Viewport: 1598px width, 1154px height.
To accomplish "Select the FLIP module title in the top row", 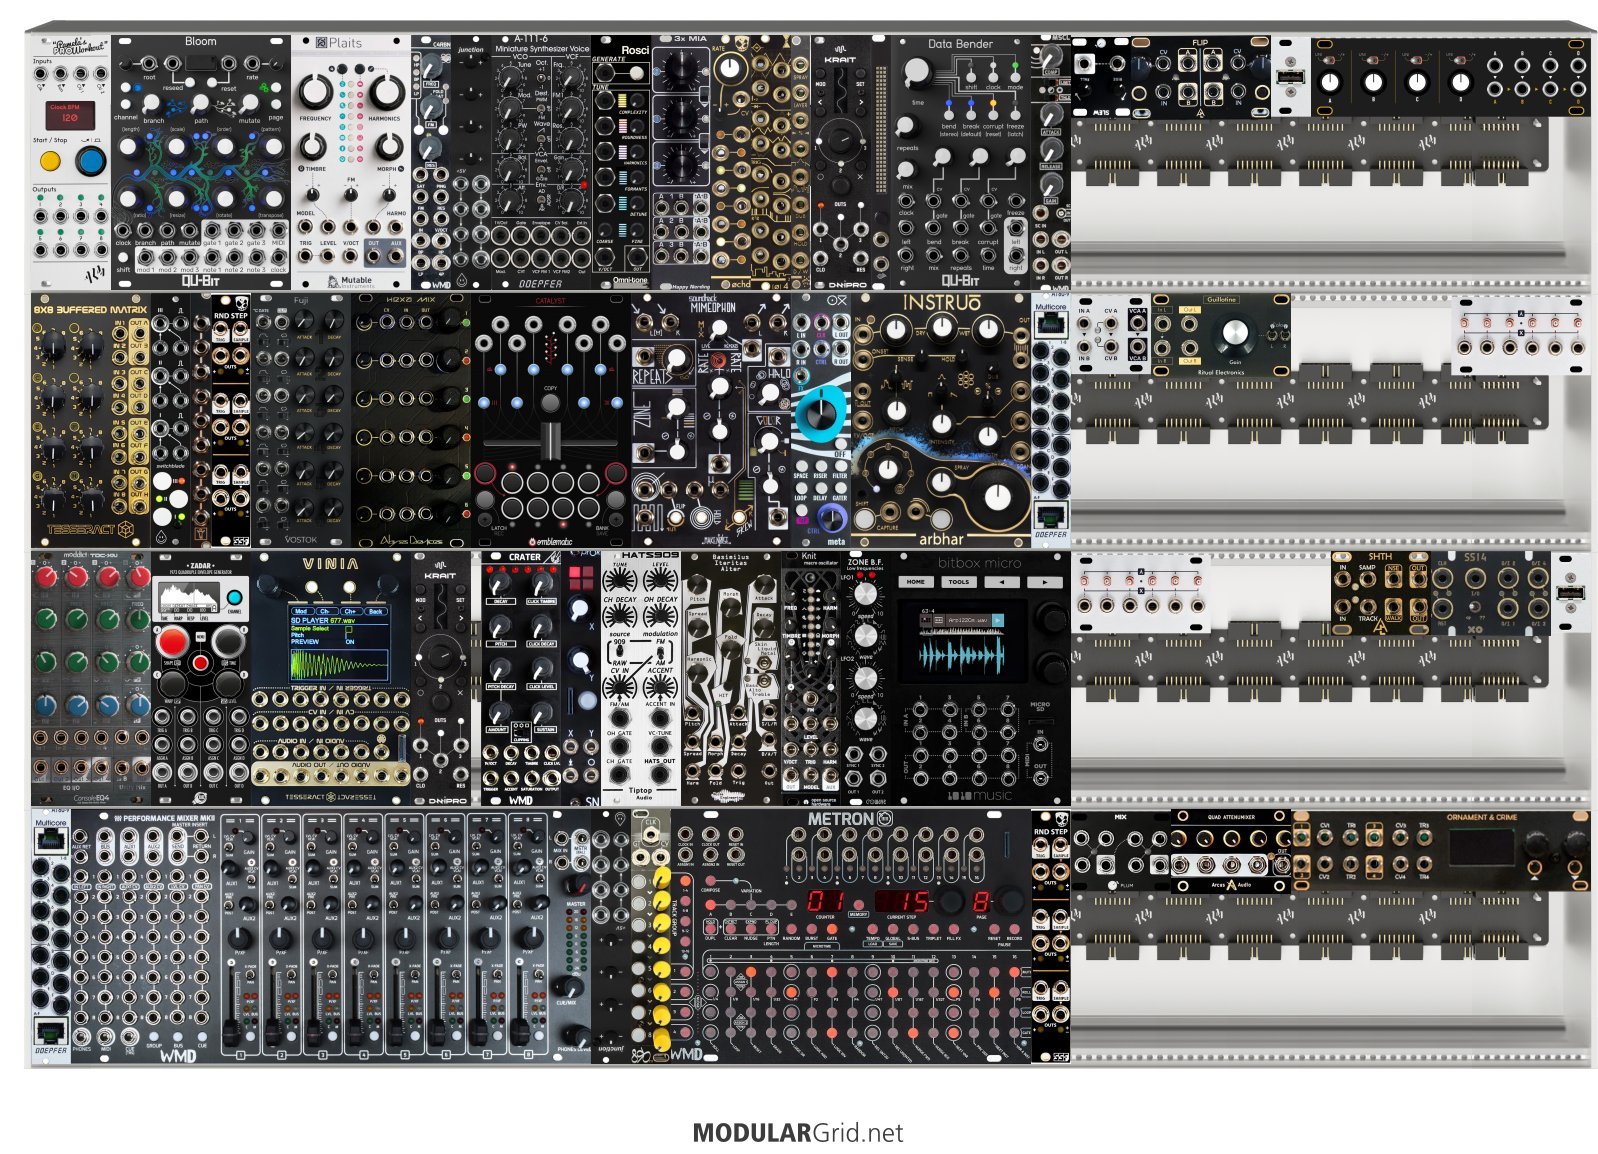I will pyautogui.click(x=1199, y=43).
